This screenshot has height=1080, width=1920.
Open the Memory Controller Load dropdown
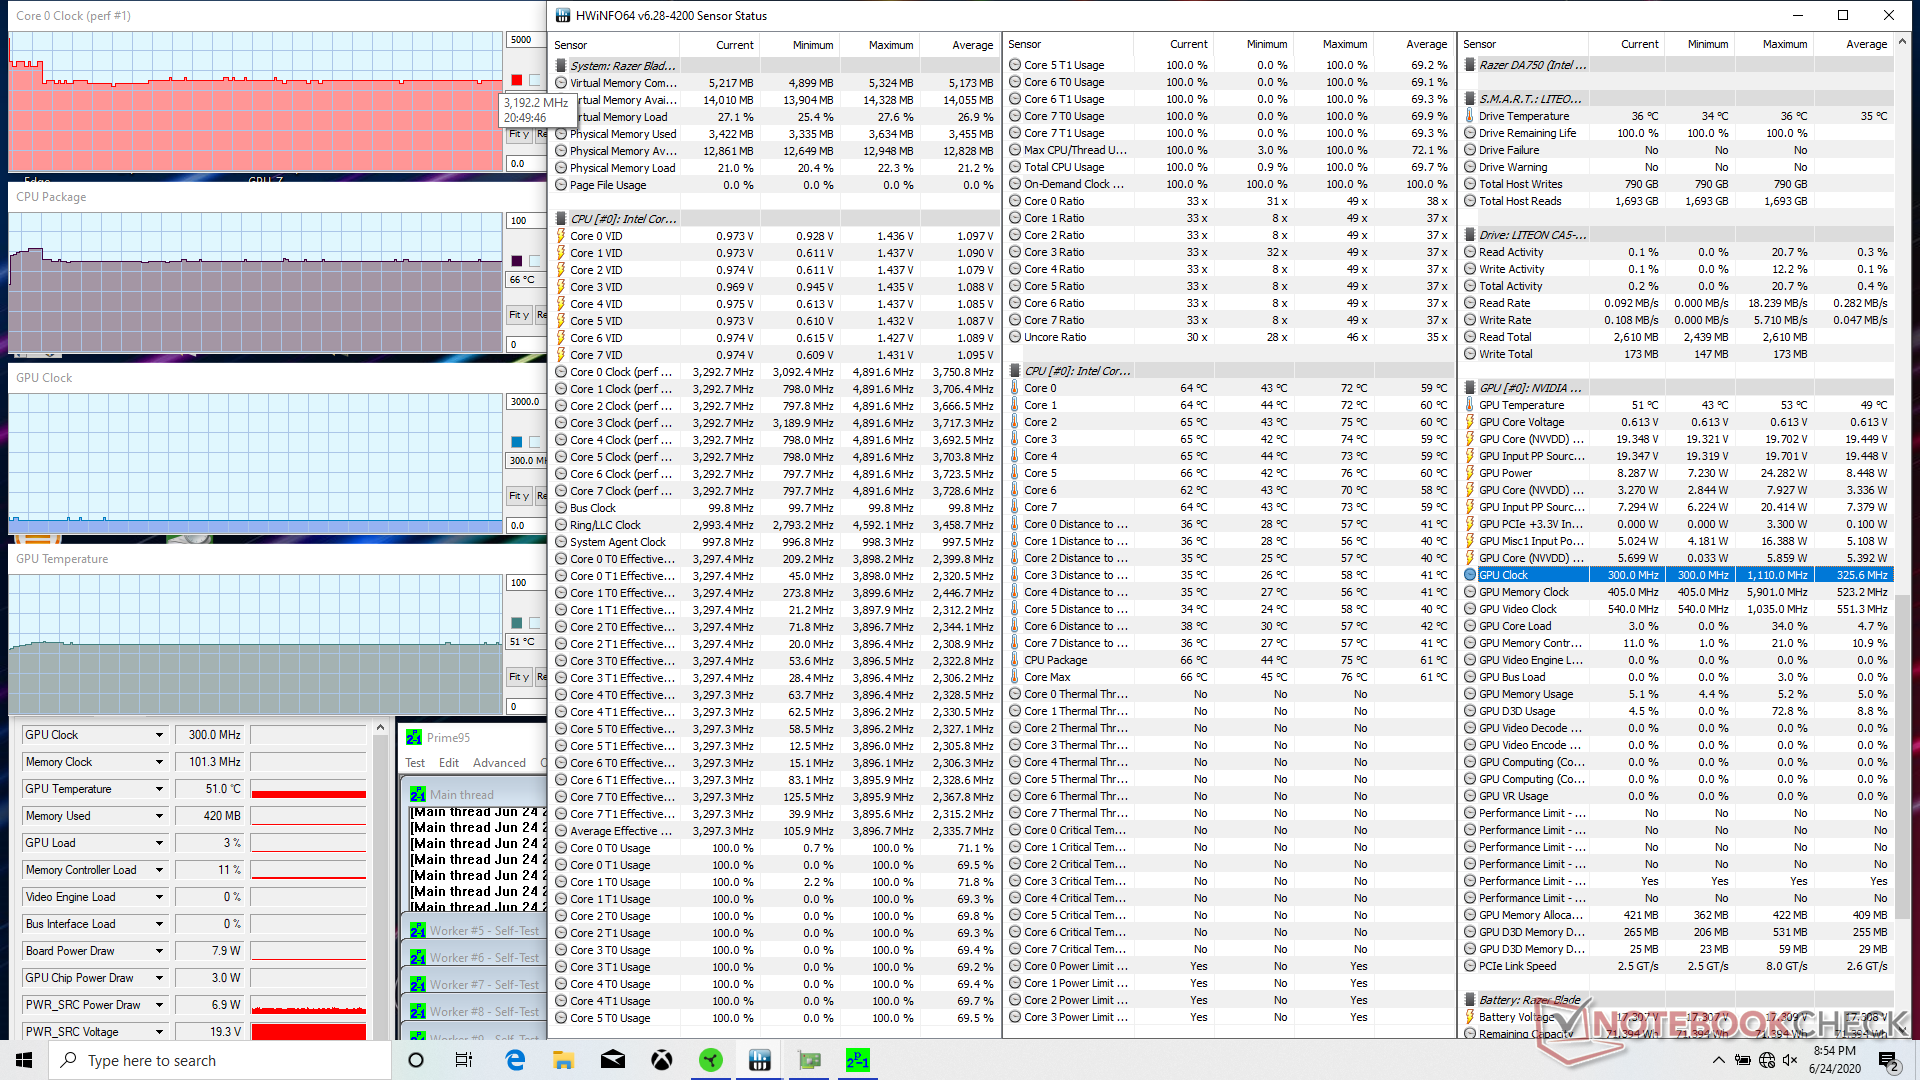(x=159, y=870)
